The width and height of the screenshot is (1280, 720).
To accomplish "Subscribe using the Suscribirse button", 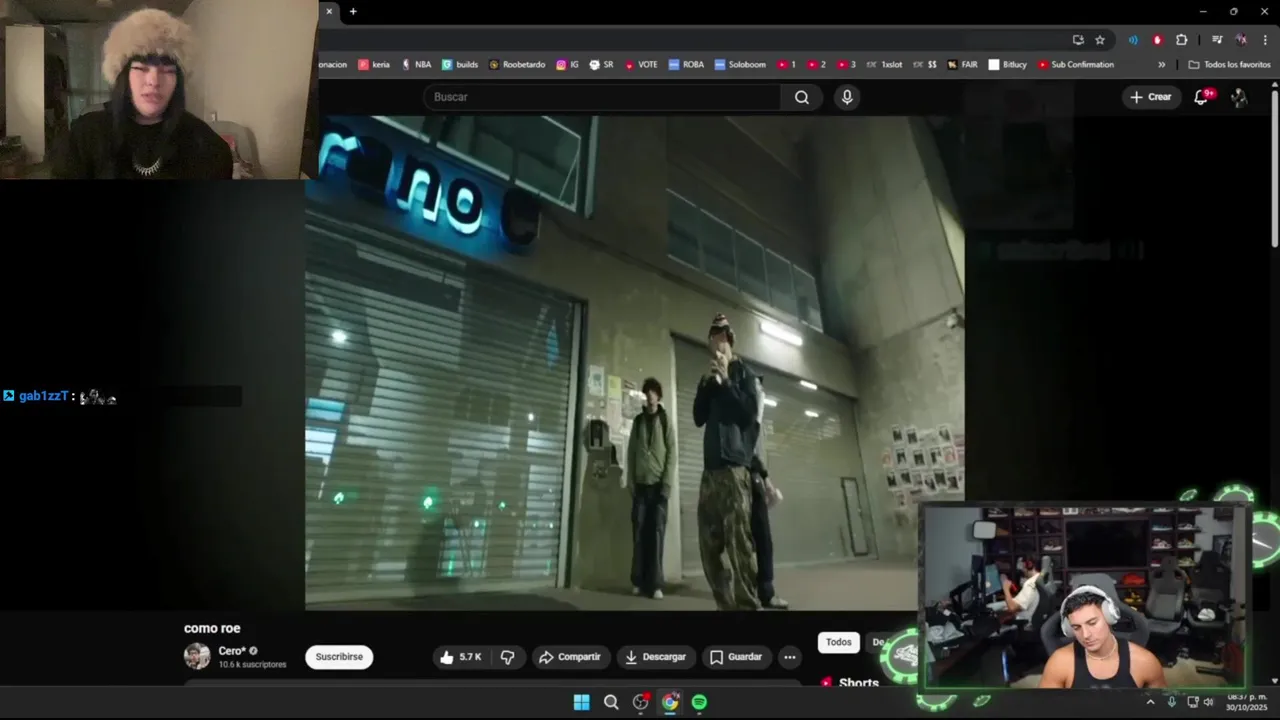I will tap(339, 657).
